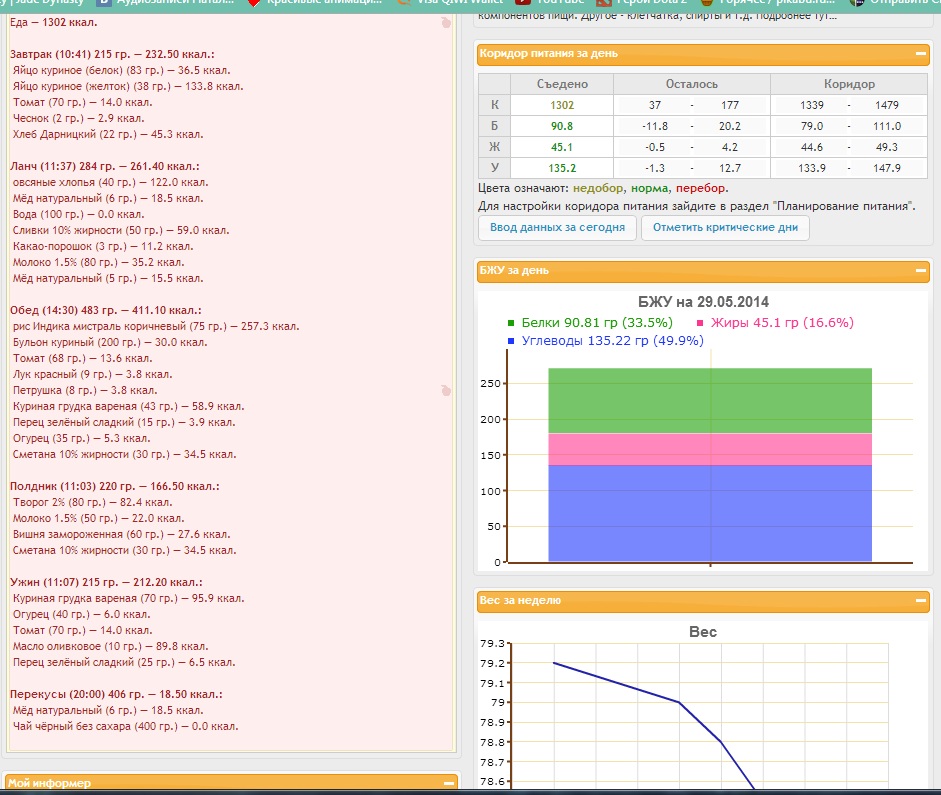Screen dimensions: 941x795
Task: Click the blue carbohydrate segment of the chart
Action: (x=710, y=512)
